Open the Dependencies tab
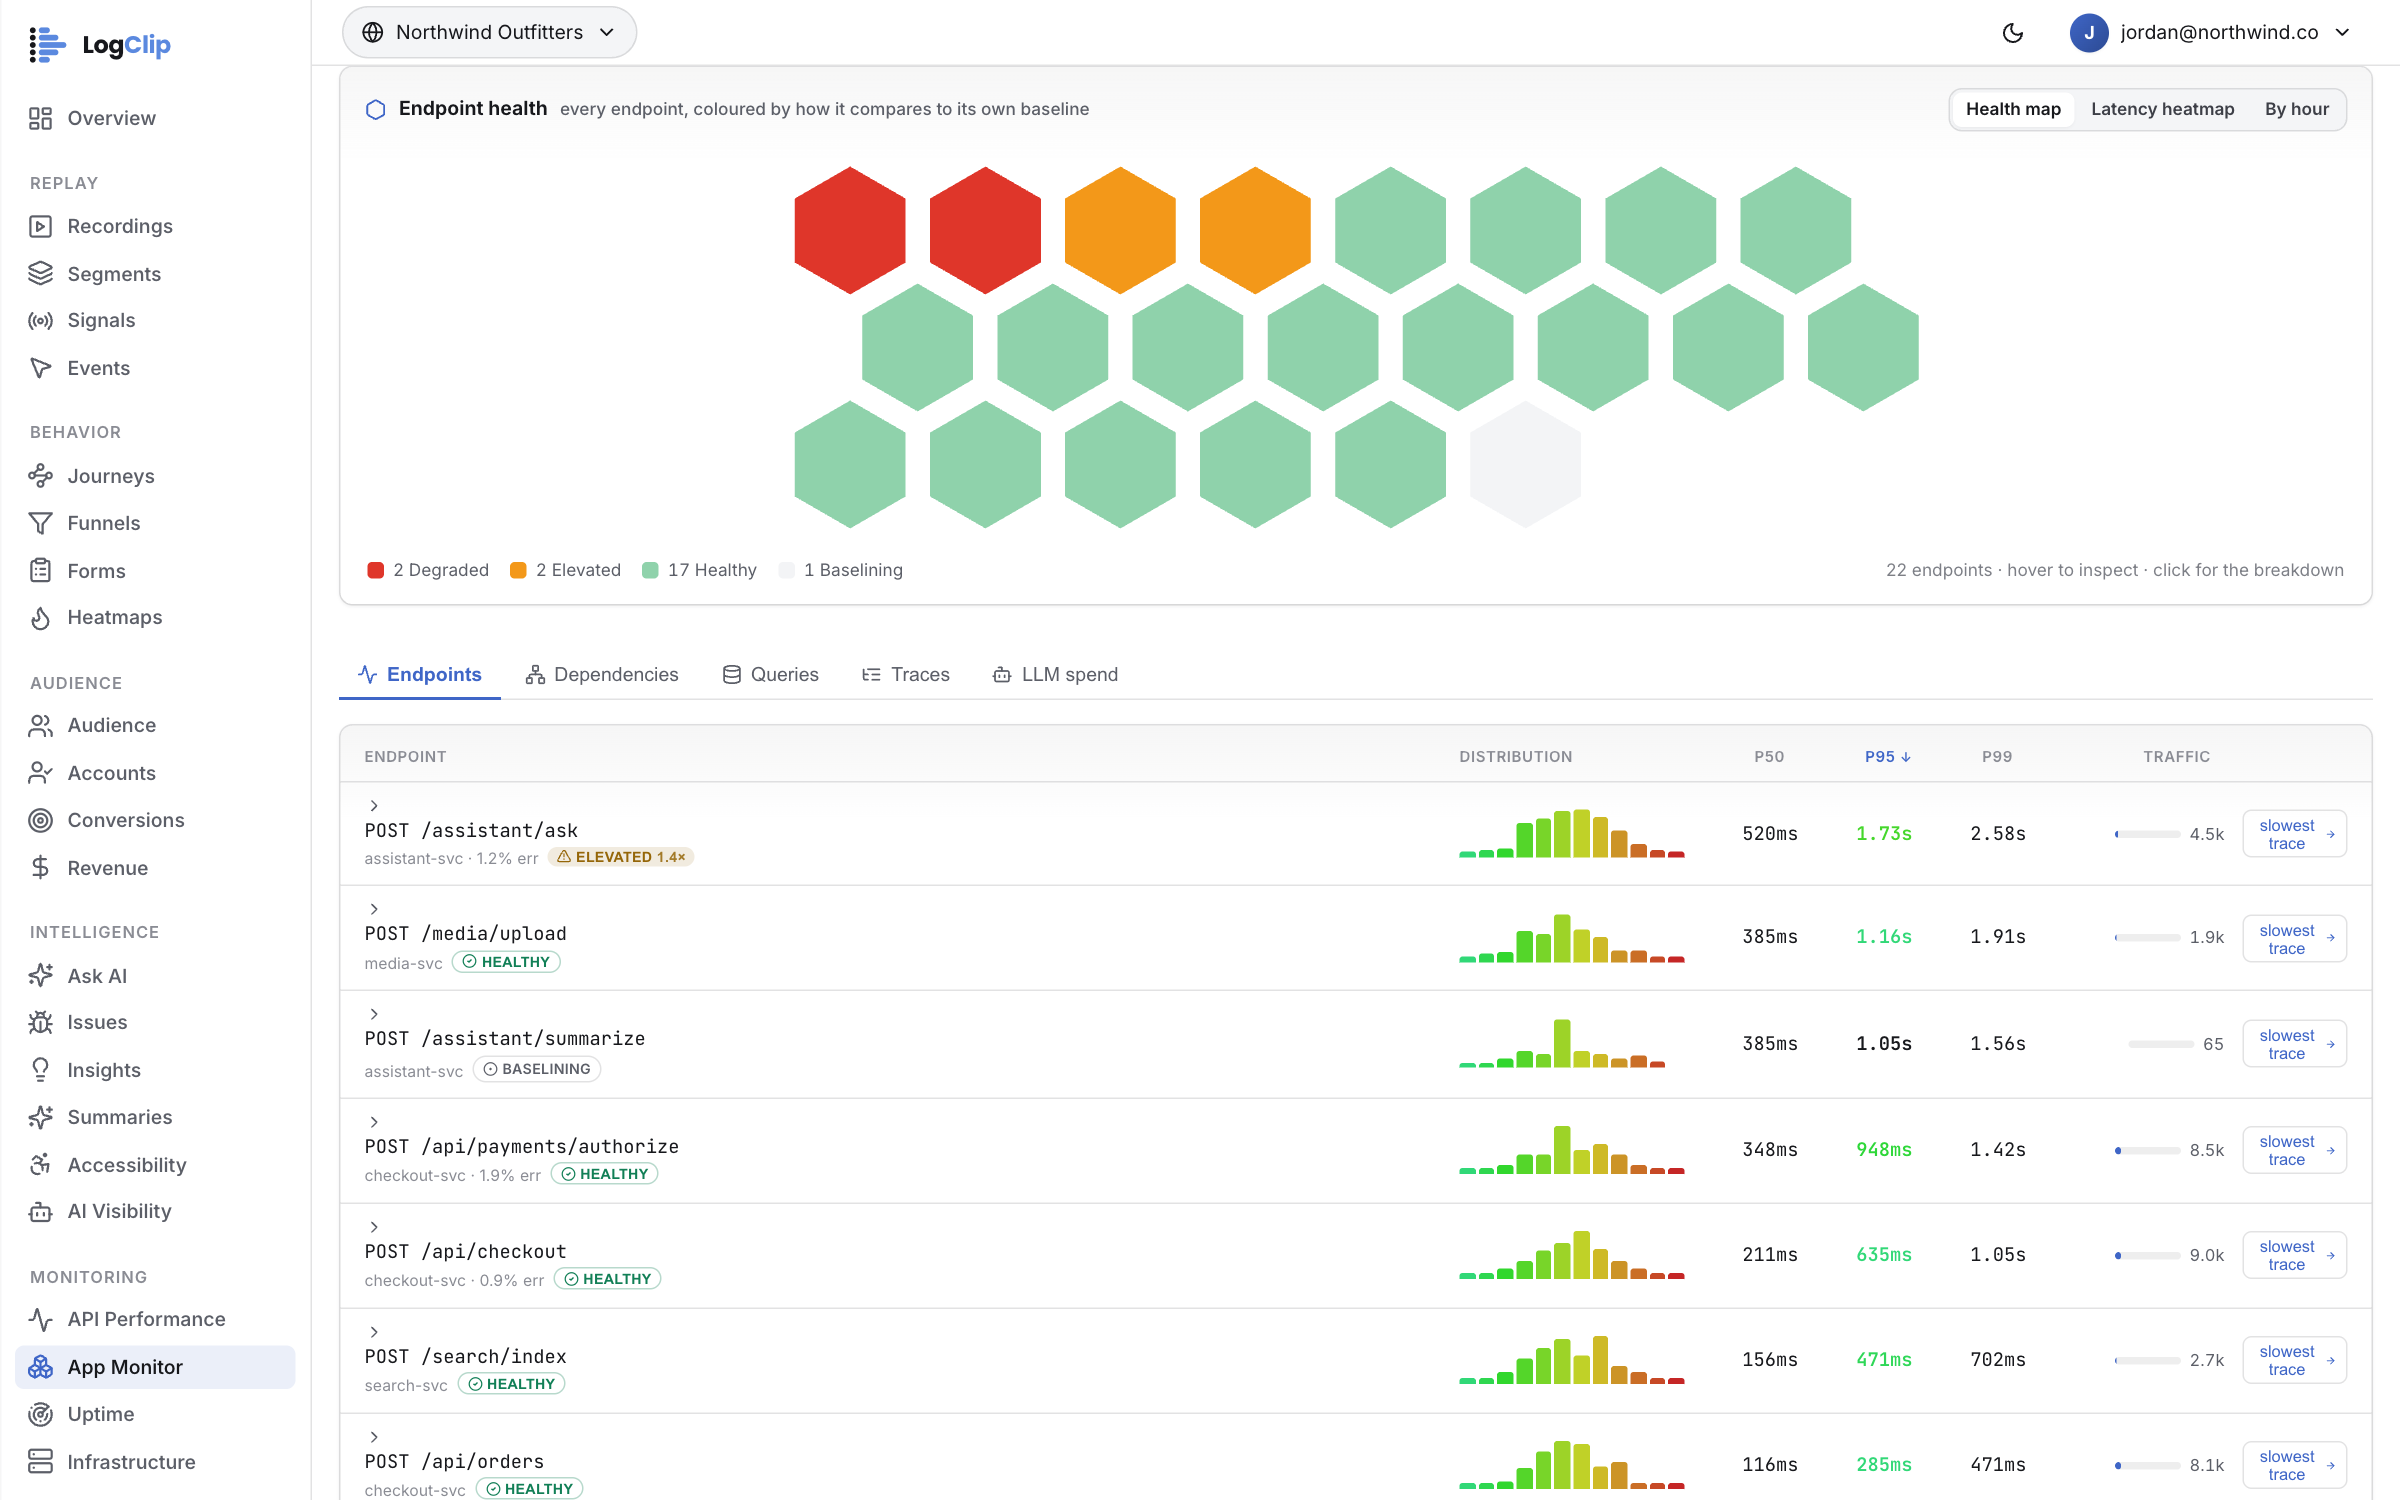Screen dimensions: 2400x1500 [x=602, y=674]
